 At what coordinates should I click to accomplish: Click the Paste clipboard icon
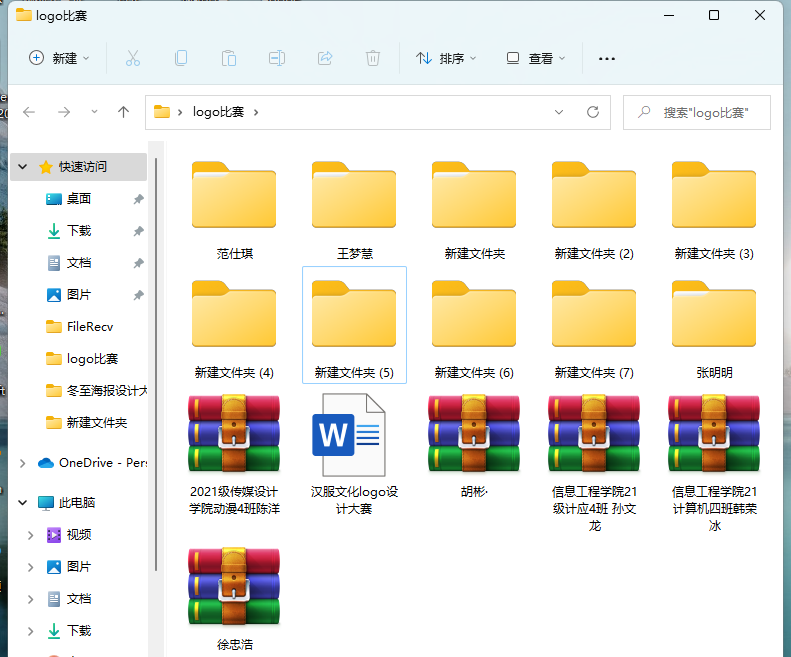click(x=229, y=58)
